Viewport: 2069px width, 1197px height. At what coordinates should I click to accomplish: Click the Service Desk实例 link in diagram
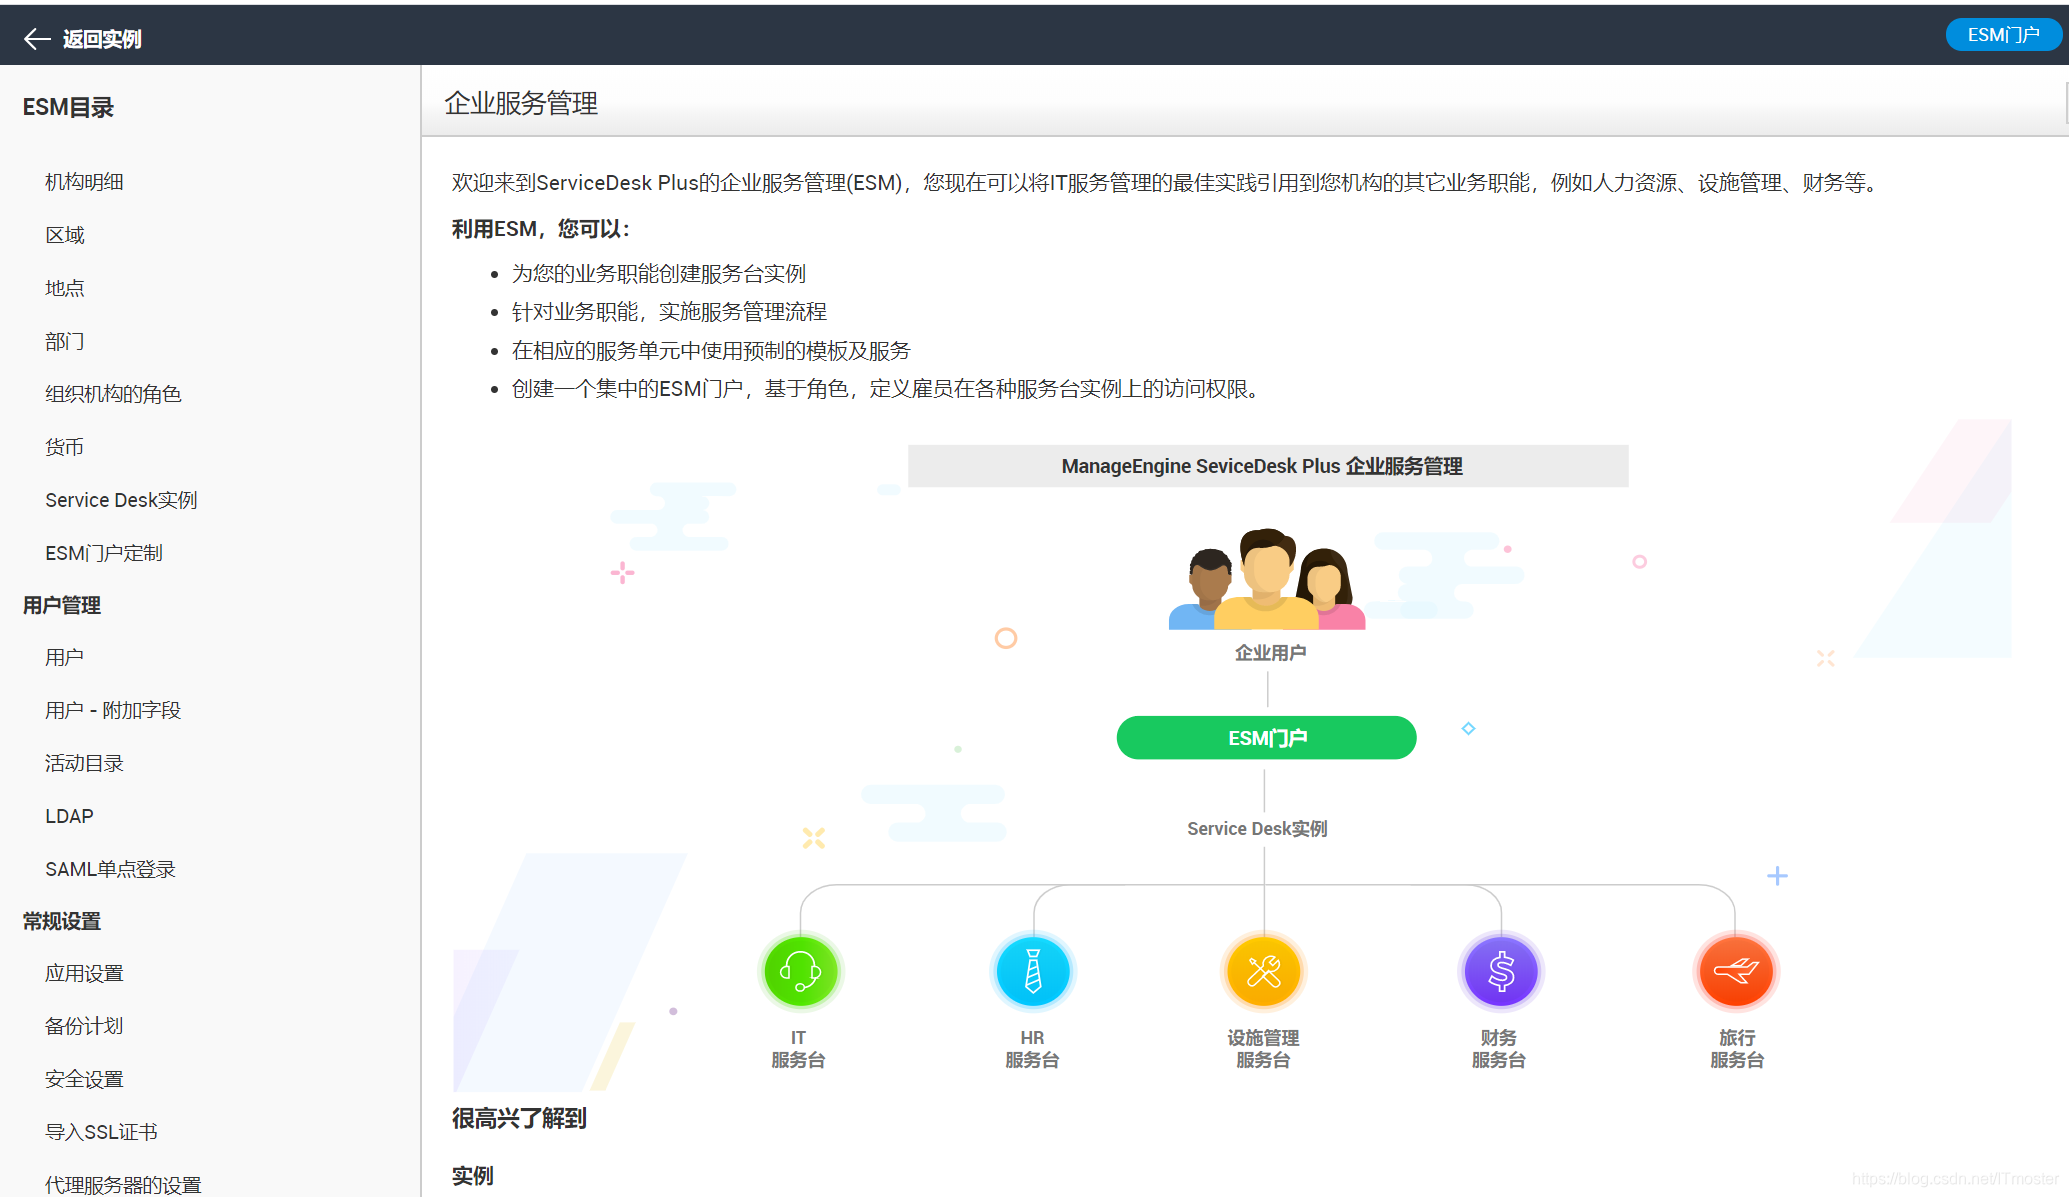point(1256,828)
